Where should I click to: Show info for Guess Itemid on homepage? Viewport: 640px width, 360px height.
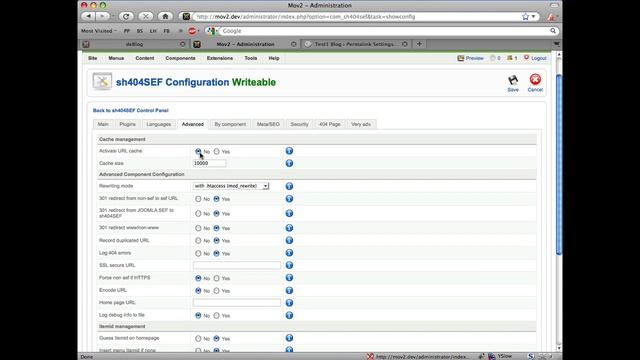point(289,338)
